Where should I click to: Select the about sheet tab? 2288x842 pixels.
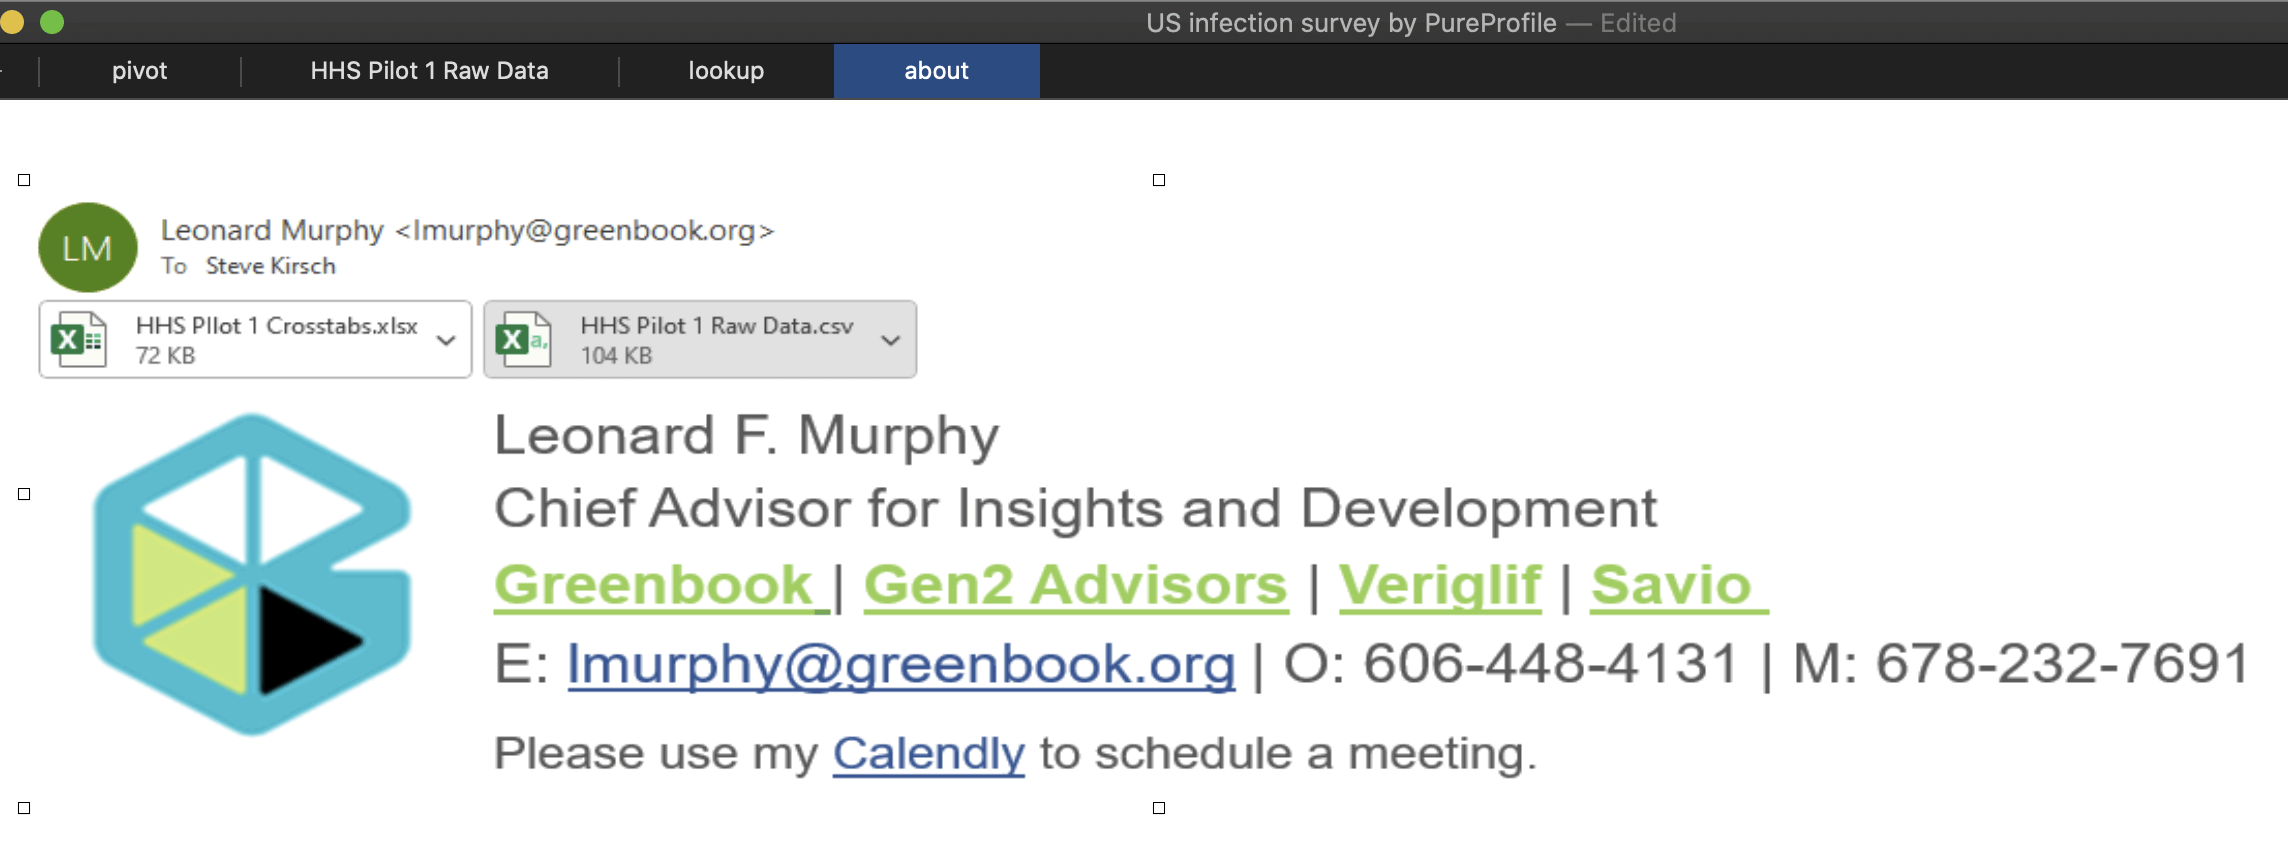936,71
